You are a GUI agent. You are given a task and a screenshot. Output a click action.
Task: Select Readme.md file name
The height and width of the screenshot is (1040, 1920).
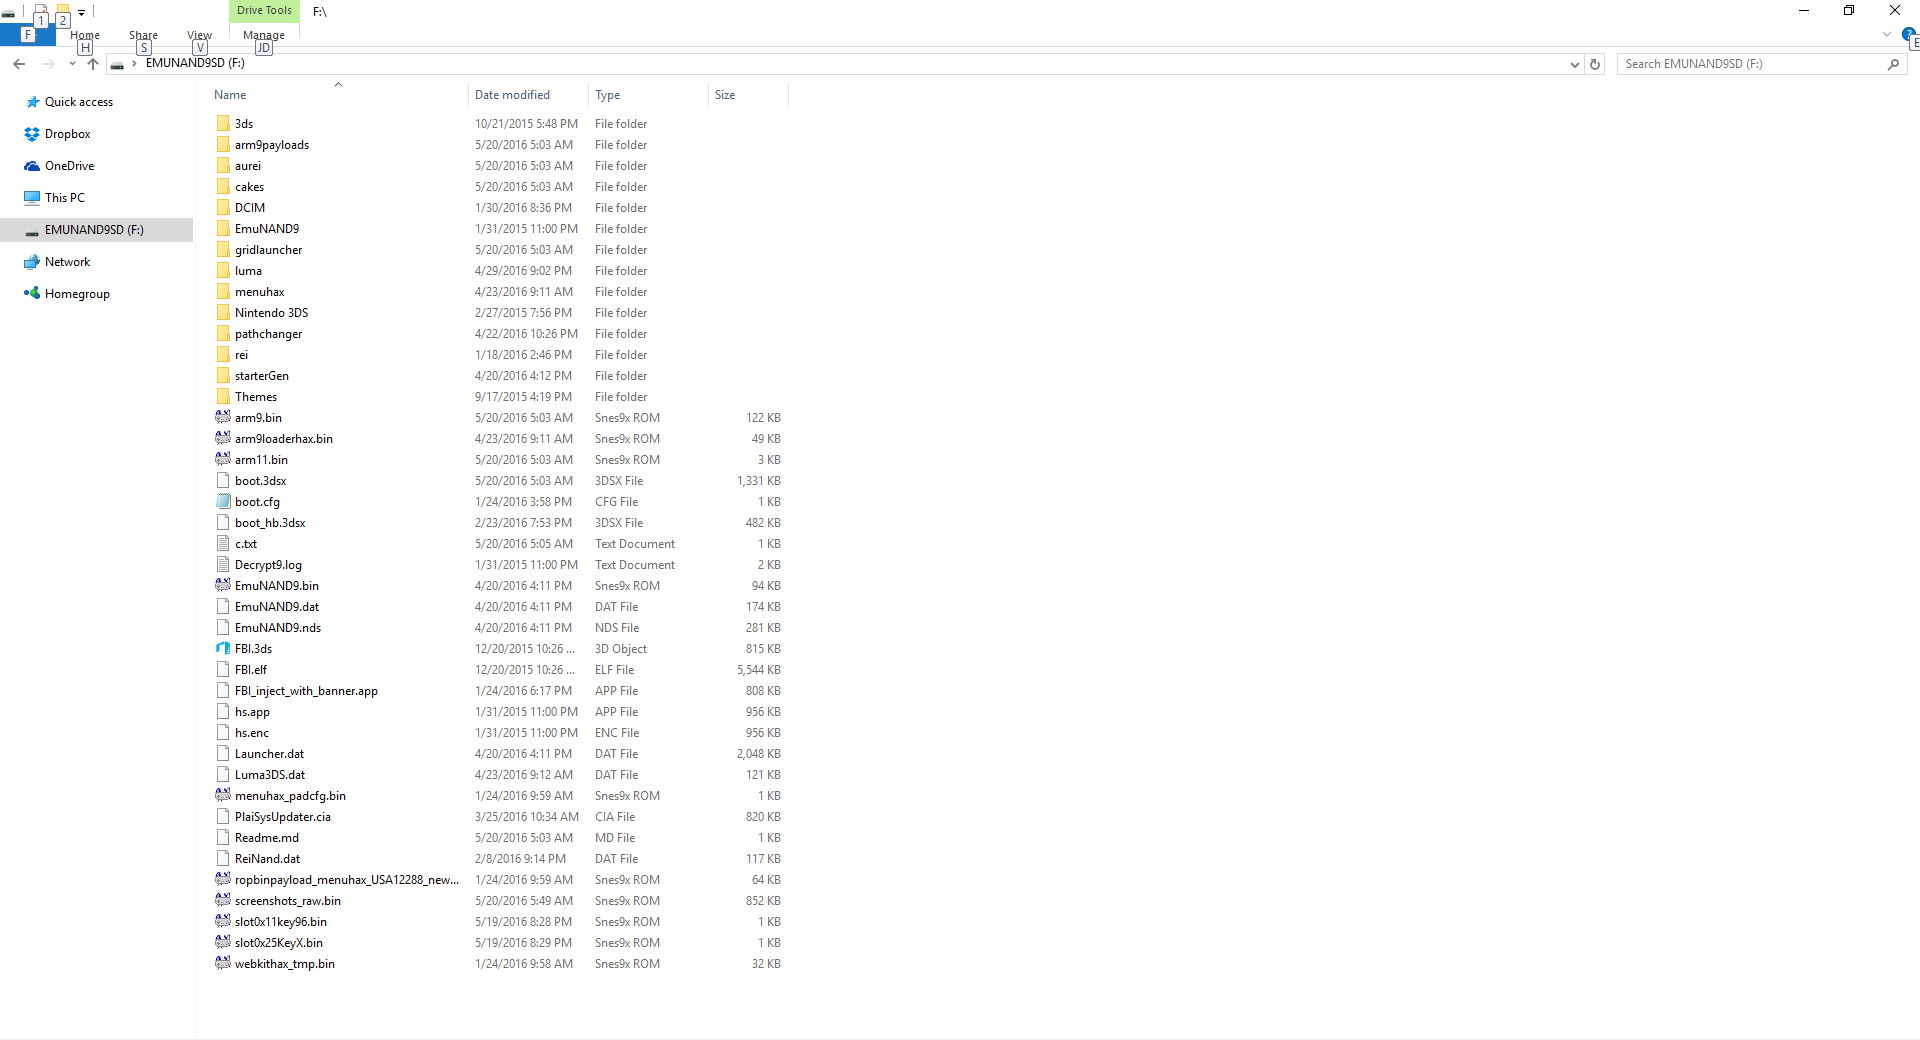267,838
